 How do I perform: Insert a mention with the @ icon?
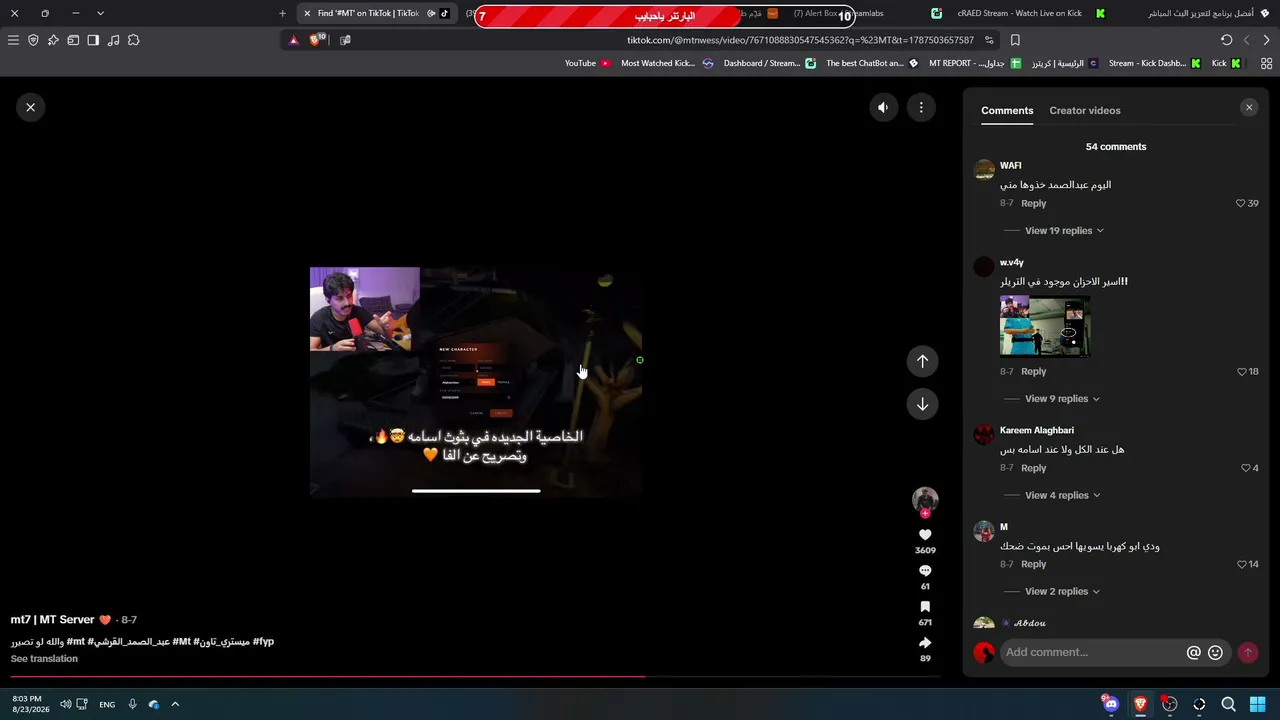pos(1193,653)
